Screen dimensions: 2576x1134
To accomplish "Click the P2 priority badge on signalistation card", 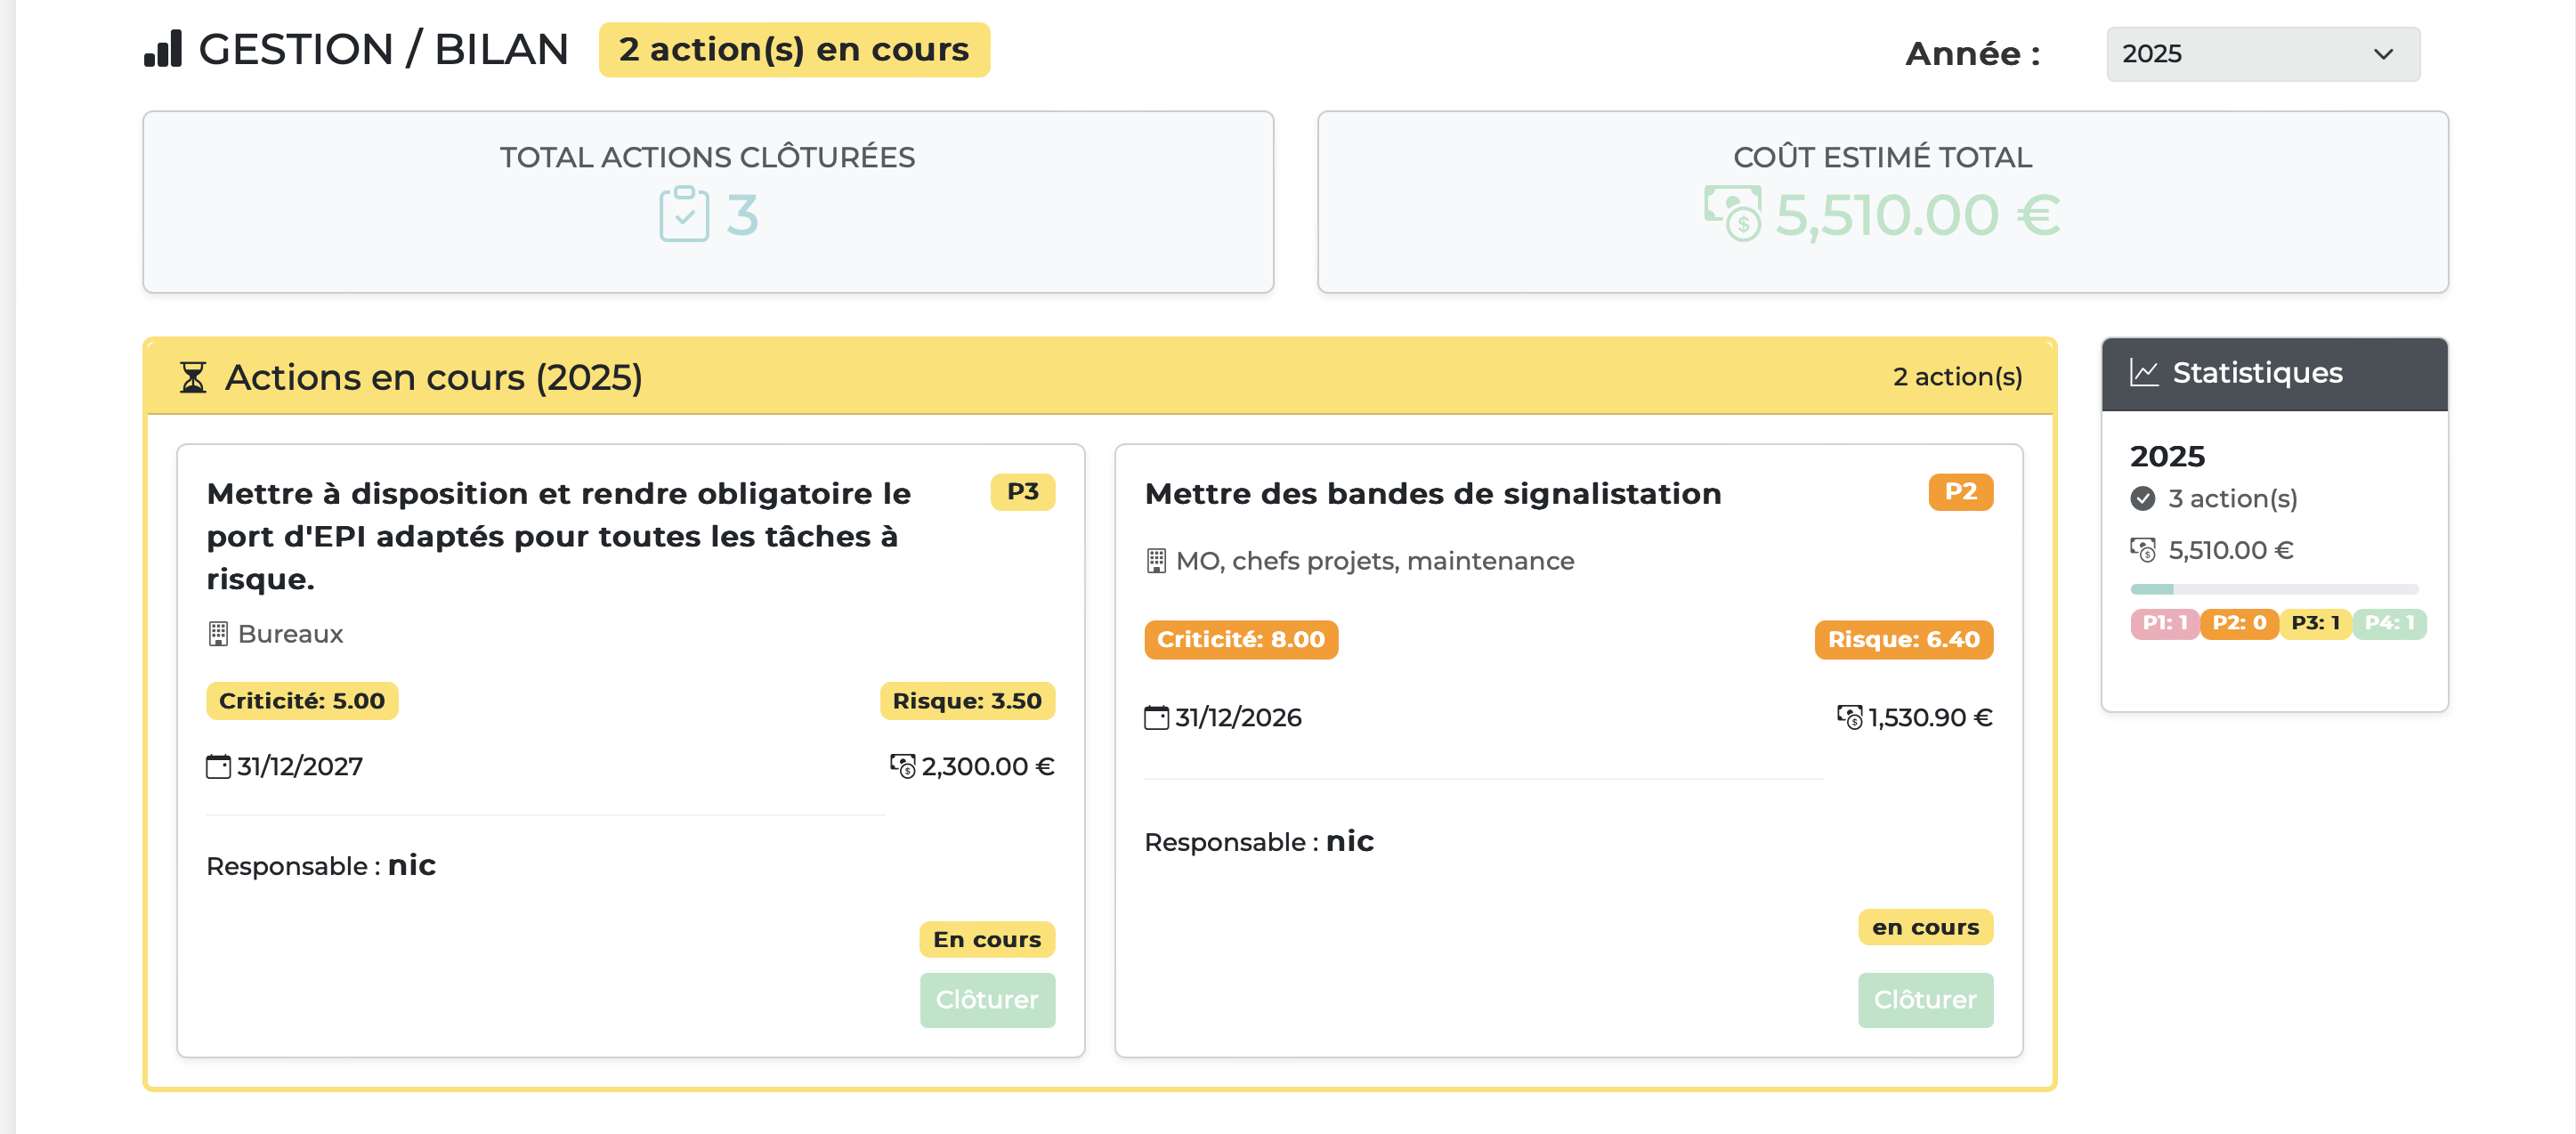I will (x=1960, y=491).
